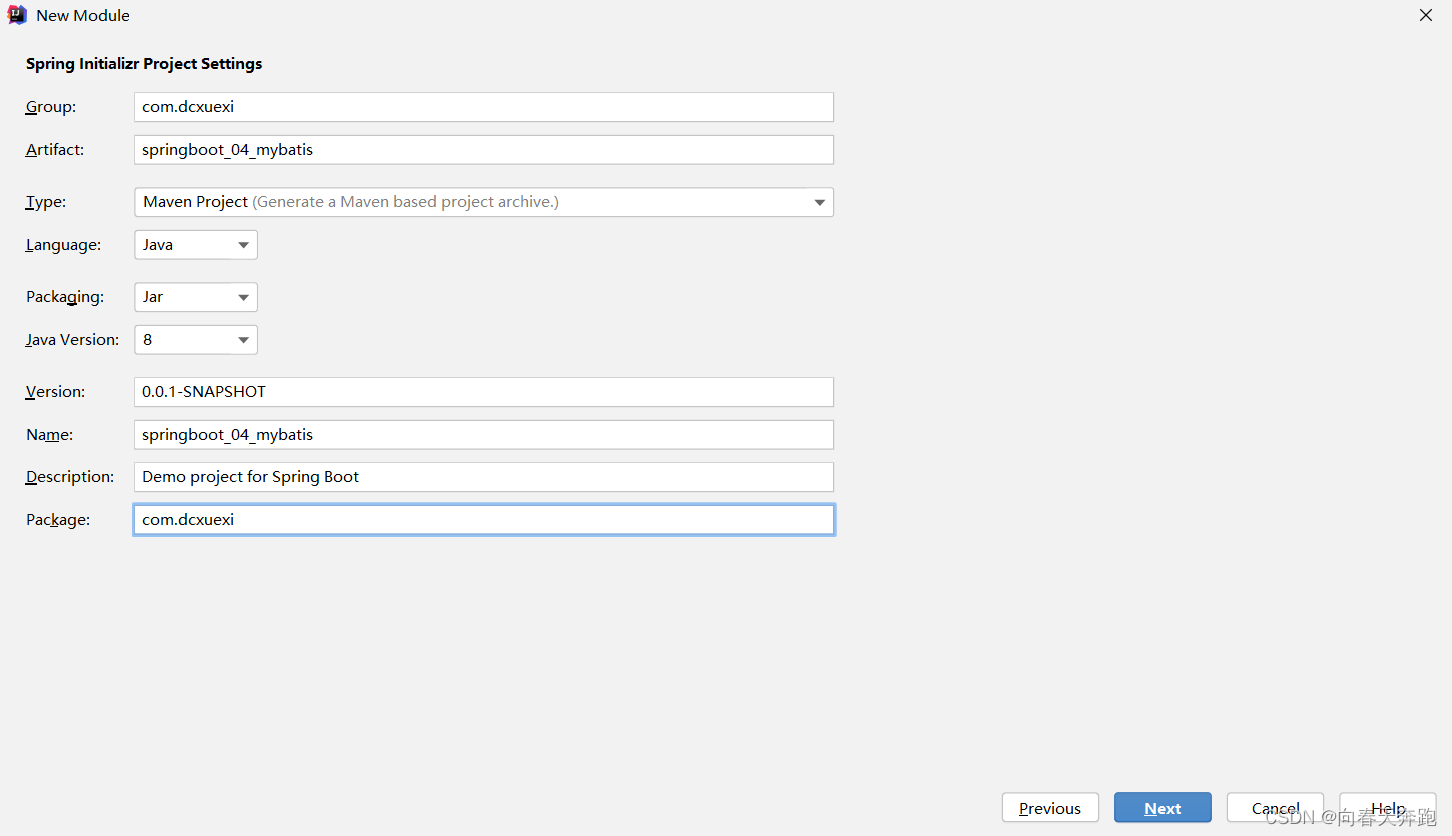Expand the Language combo box
The image size is (1452, 836).
[196, 245]
